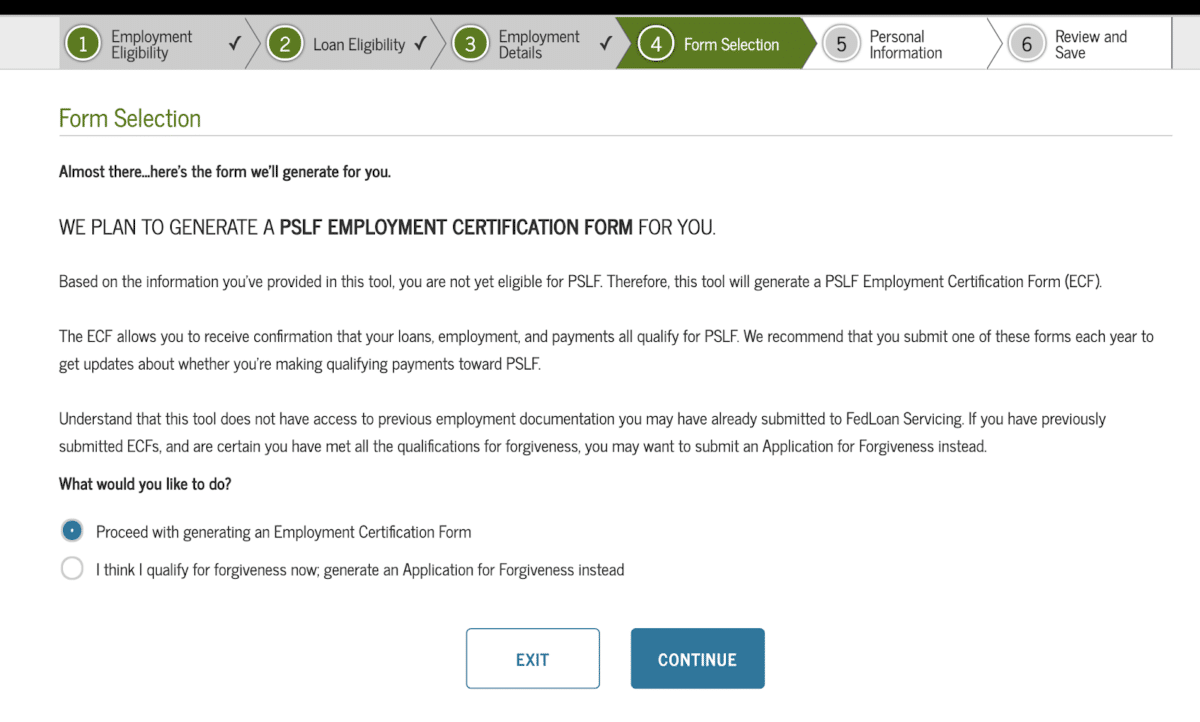Screen dimensions: 1200x722
Task: Click the step 2 number circle
Action: (285, 44)
